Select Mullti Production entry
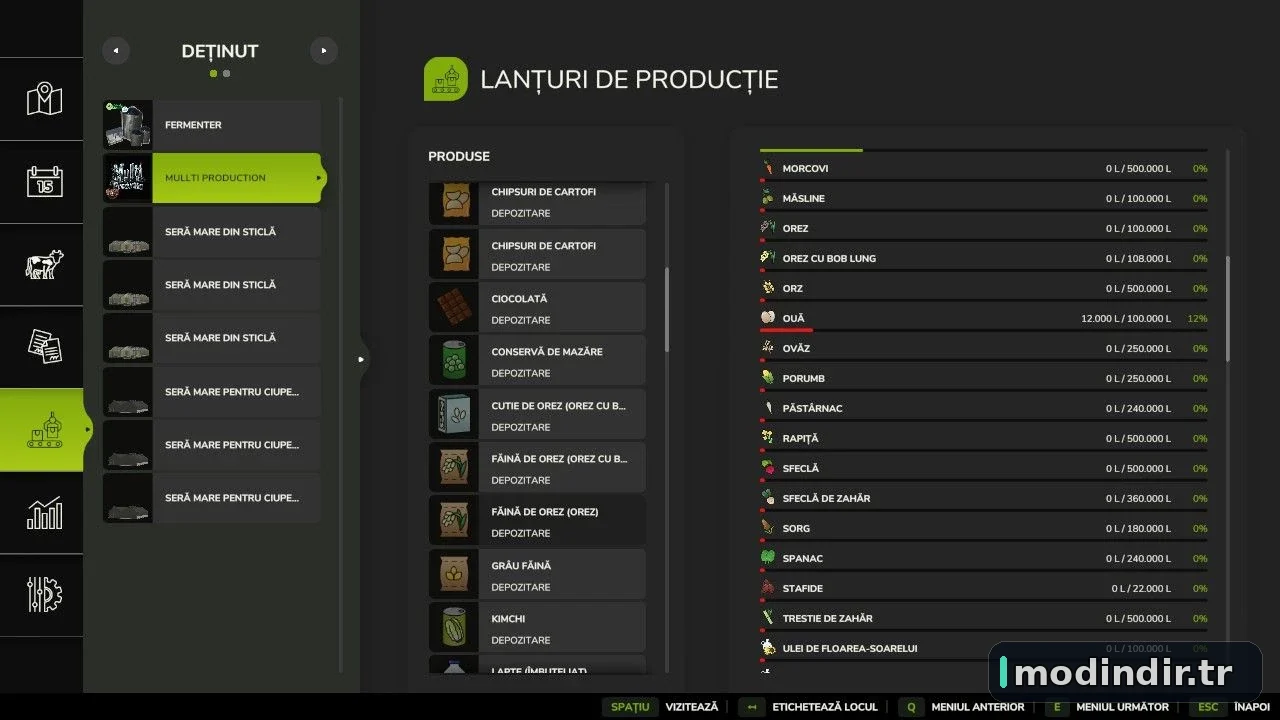 [x=212, y=178]
